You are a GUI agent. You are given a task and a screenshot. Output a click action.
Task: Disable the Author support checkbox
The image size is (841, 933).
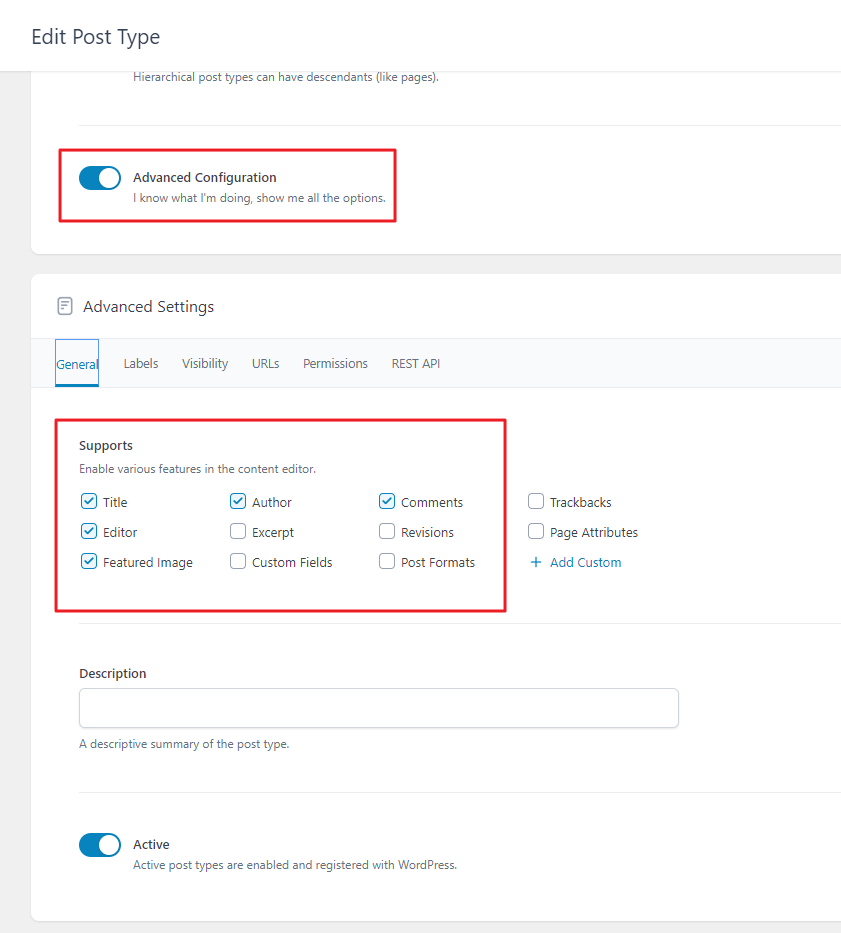pyautogui.click(x=238, y=502)
